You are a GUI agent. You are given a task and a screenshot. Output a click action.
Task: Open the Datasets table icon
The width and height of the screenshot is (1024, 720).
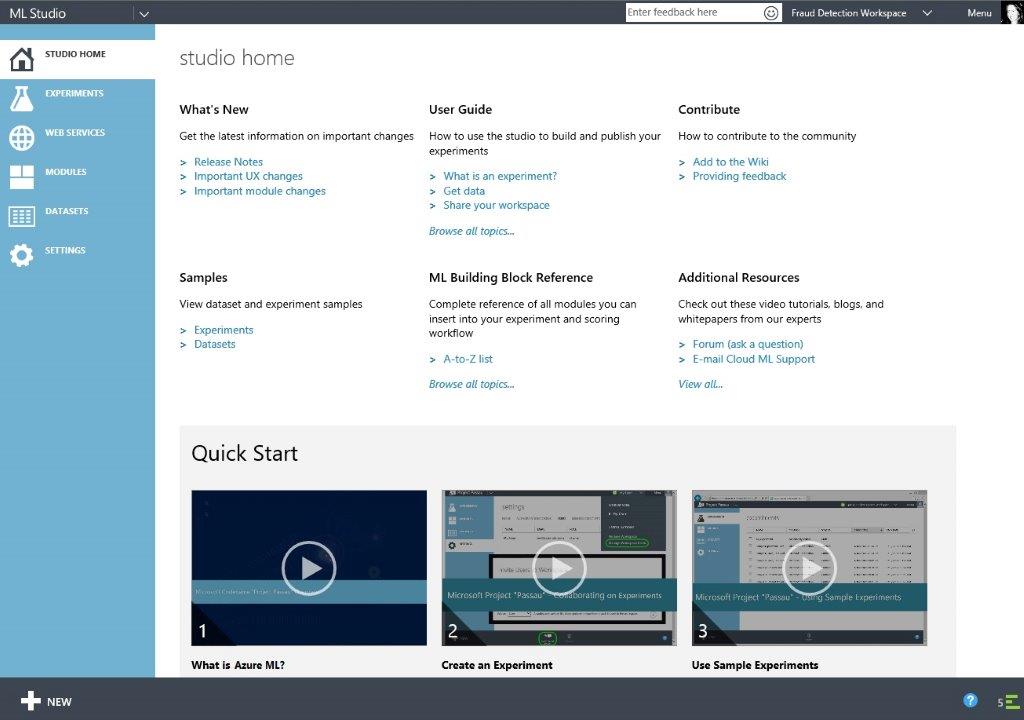tap(22, 216)
